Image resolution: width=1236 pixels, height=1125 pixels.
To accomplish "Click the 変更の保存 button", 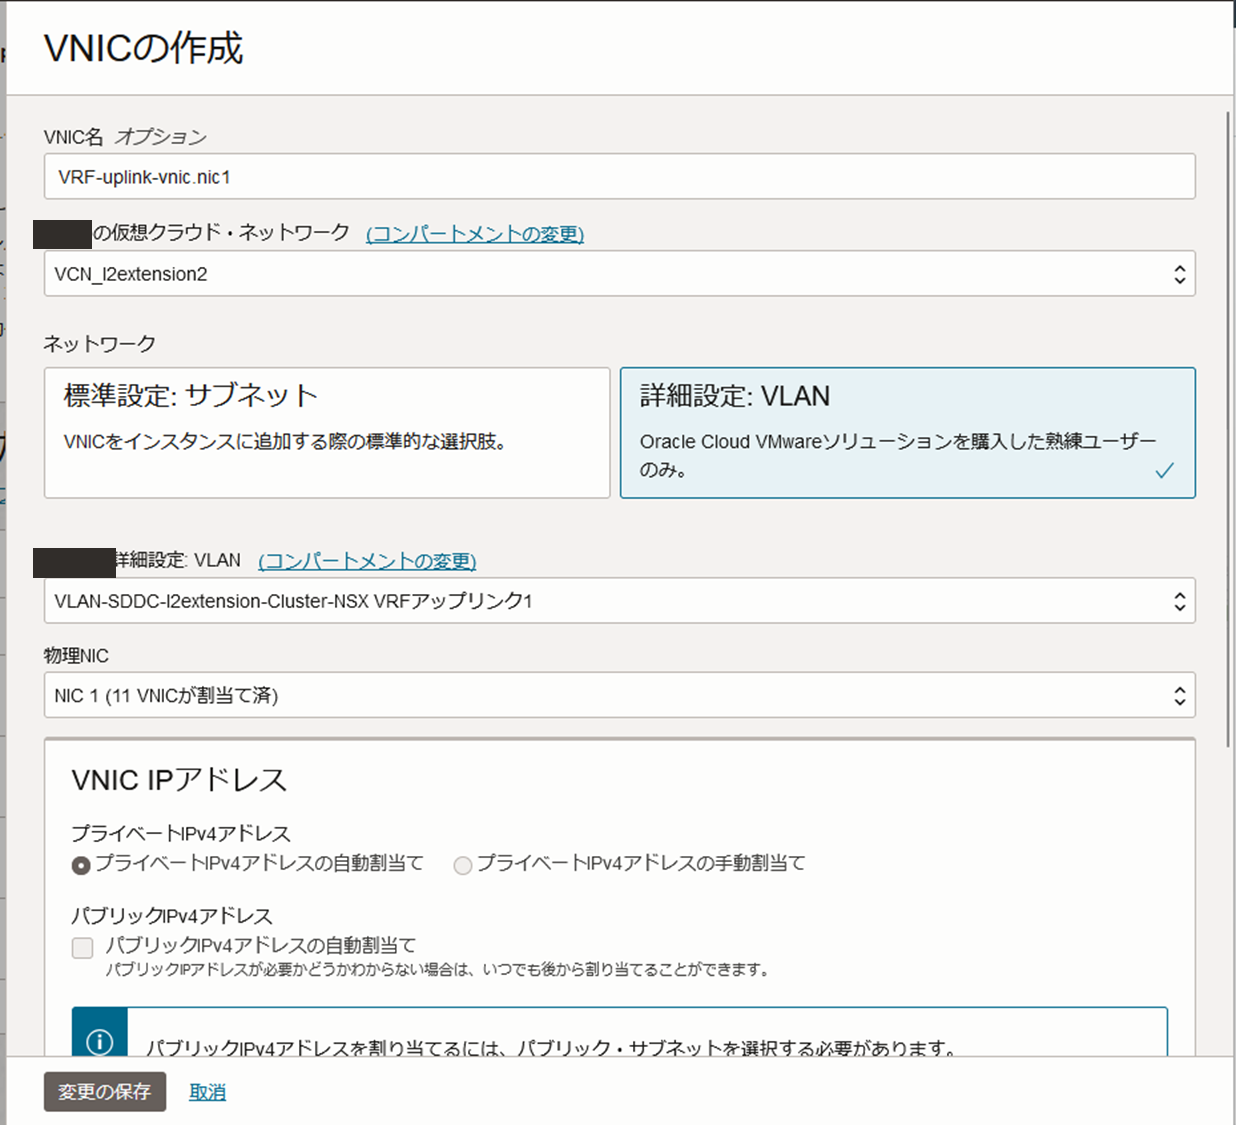I will 105,1092.
